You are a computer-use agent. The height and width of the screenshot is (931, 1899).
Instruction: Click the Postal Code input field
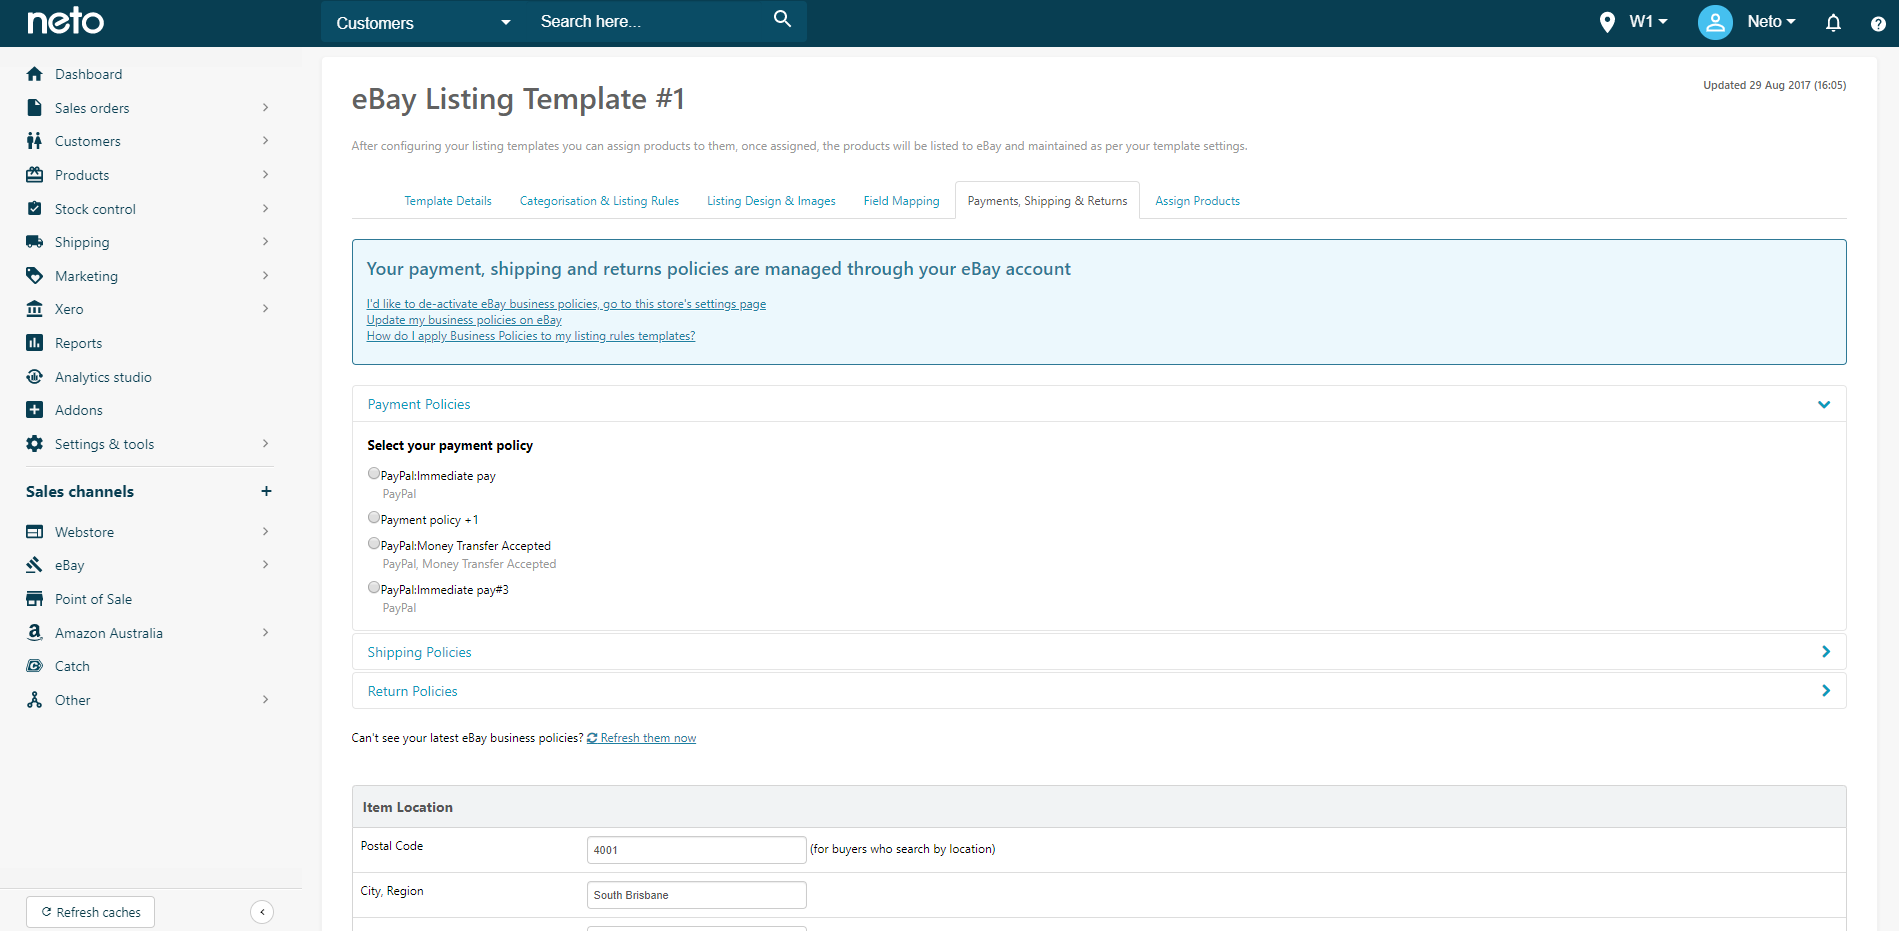696,850
